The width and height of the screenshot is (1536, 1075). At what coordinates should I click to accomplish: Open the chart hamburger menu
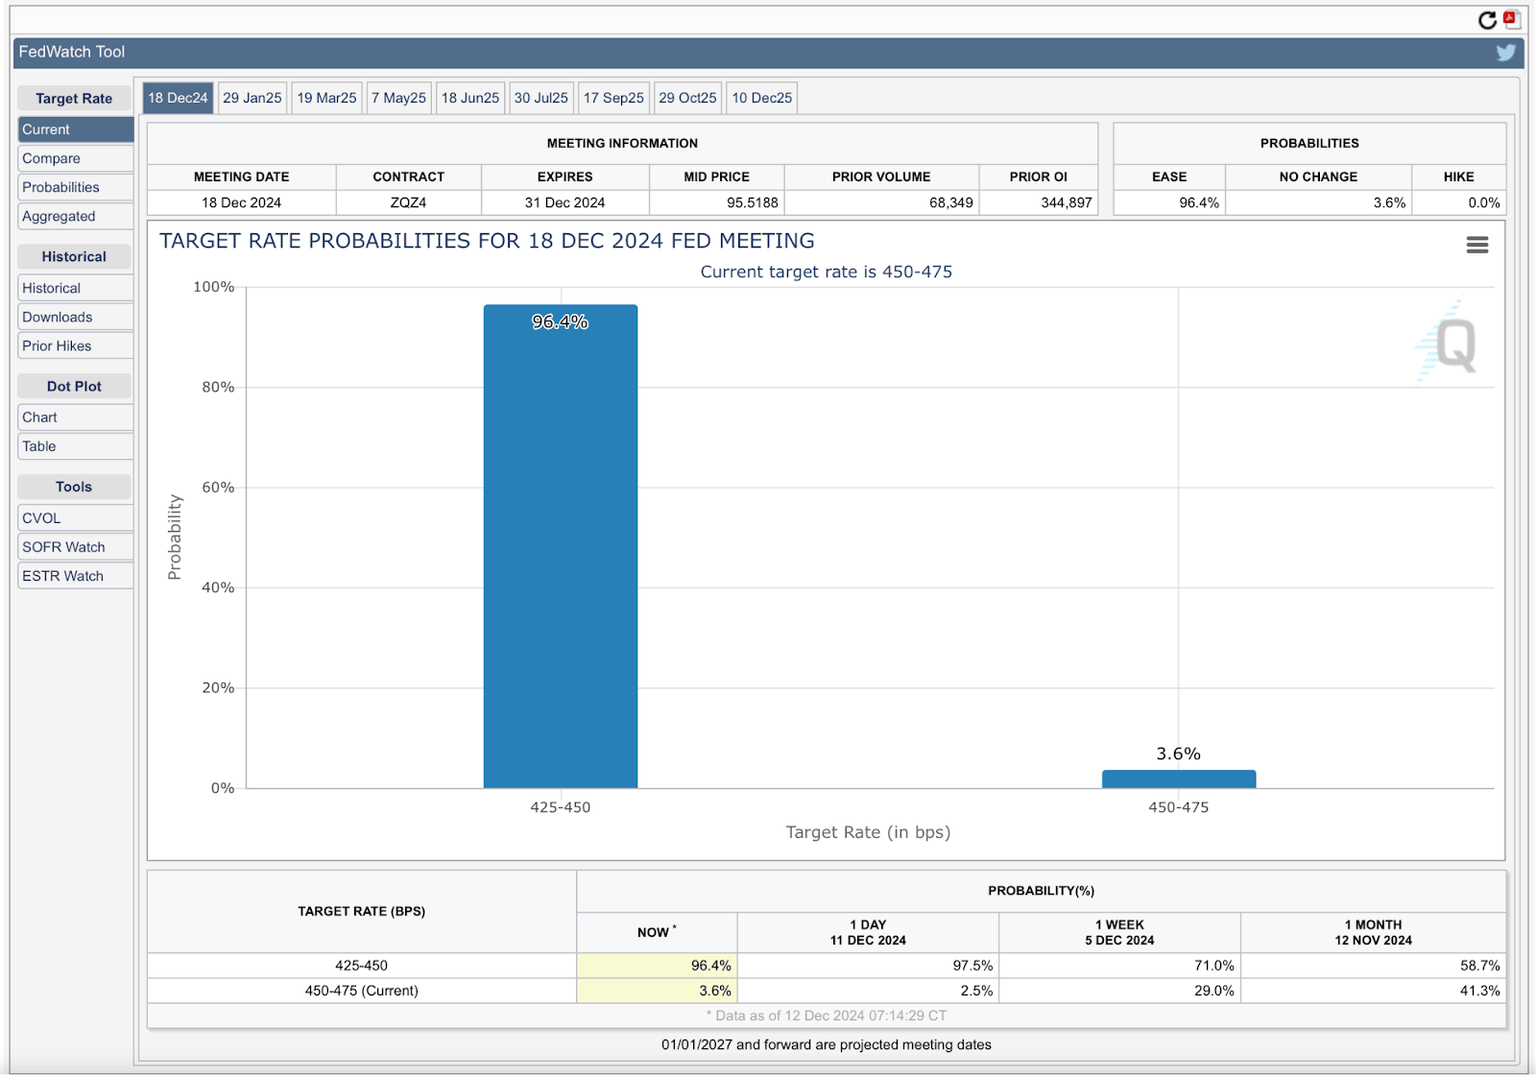pos(1477,245)
